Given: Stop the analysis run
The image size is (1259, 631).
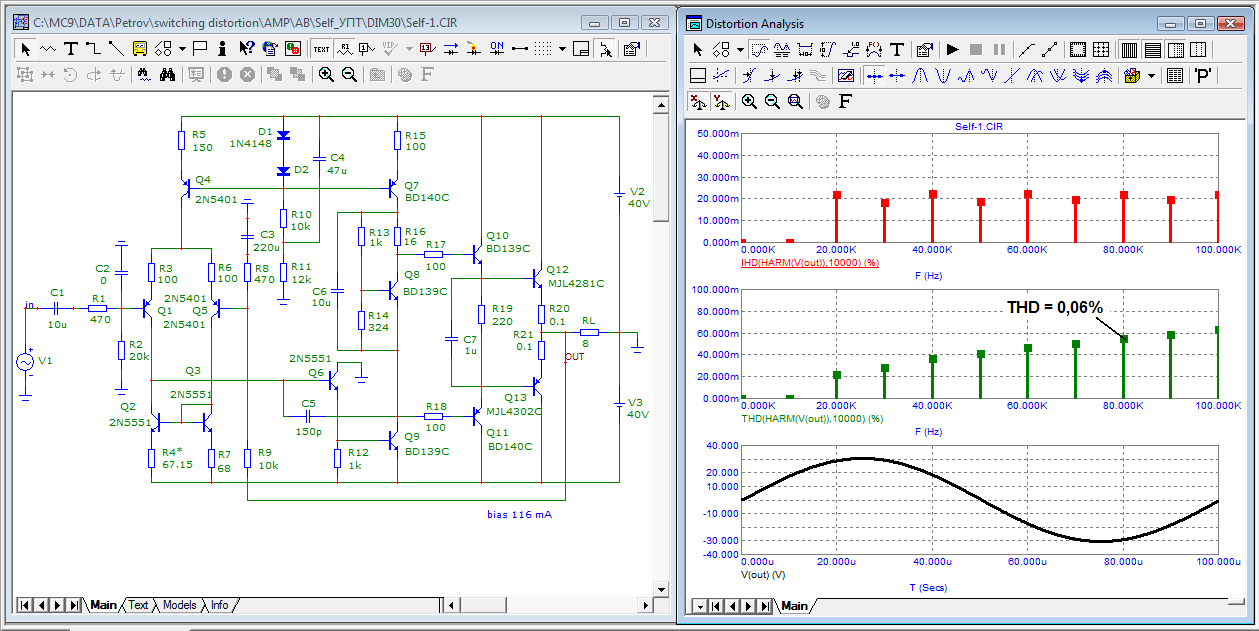Looking at the screenshot, I should tap(976, 50).
